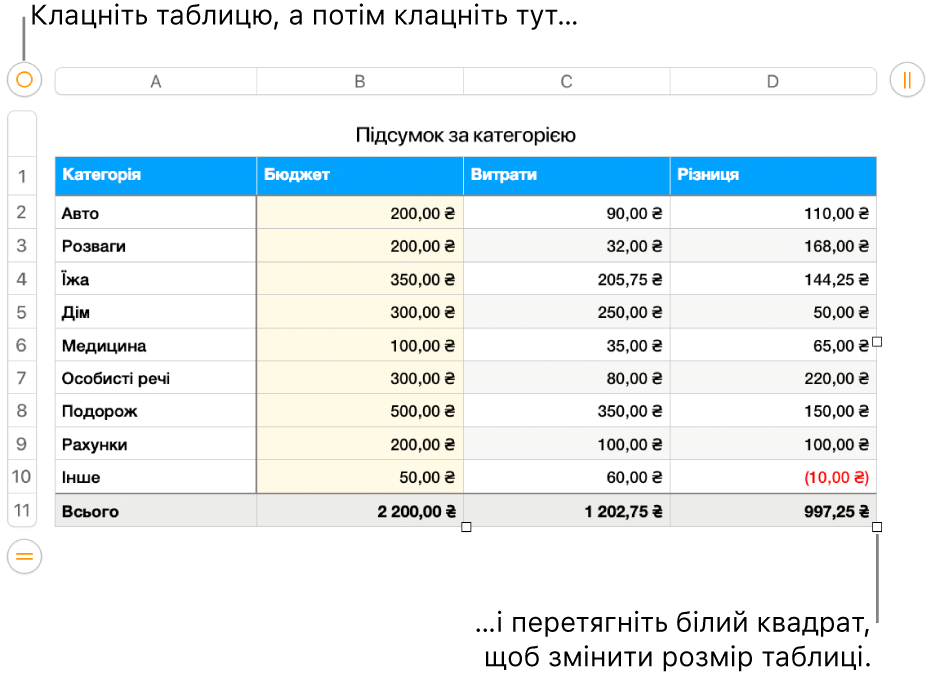Select the Всього footer cell

tap(156, 511)
